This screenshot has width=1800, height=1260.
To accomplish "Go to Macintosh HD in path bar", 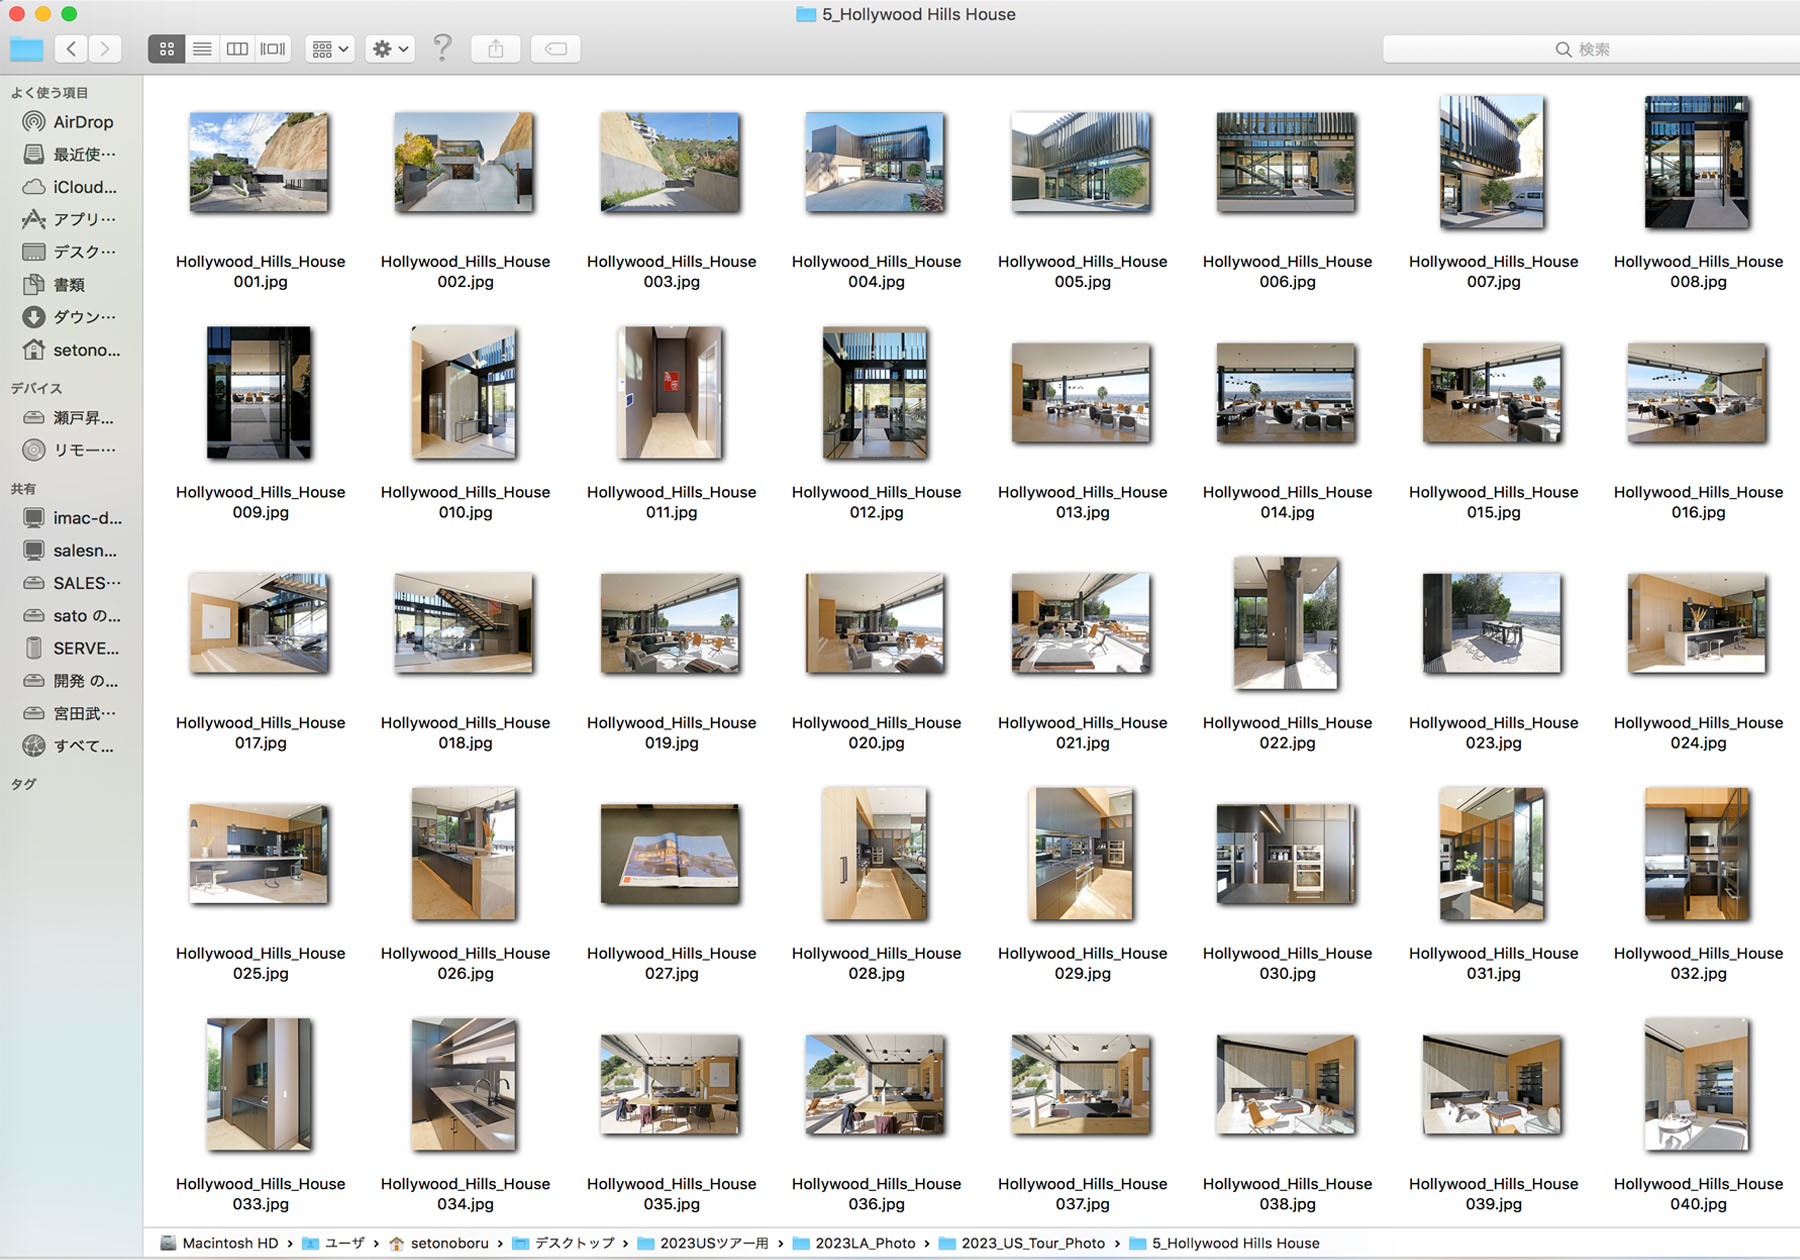I will [229, 1243].
